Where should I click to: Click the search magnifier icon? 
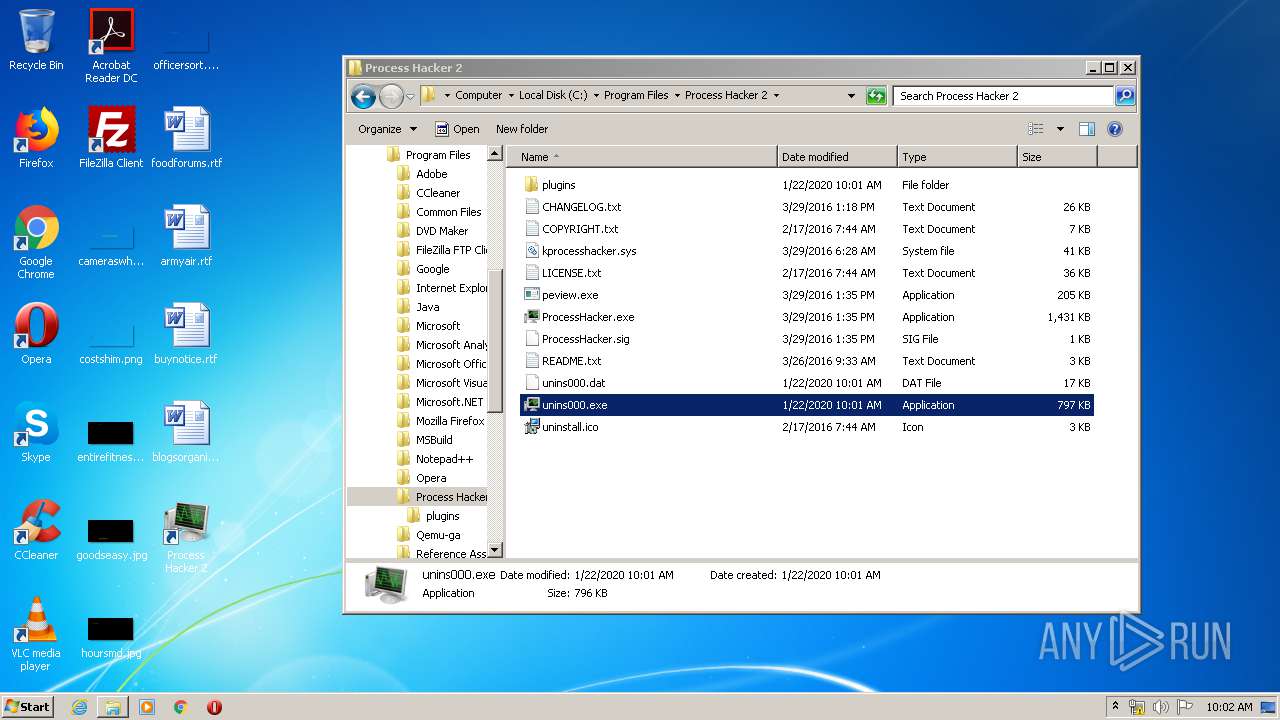1125,96
